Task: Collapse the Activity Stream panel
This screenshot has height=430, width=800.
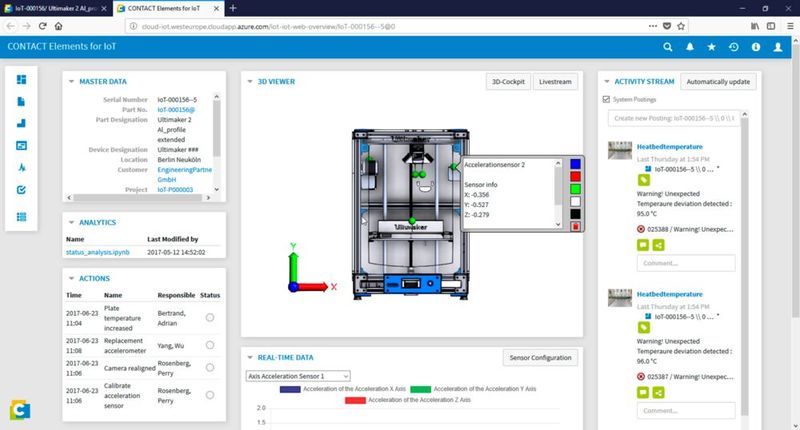Action: [605, 81]
